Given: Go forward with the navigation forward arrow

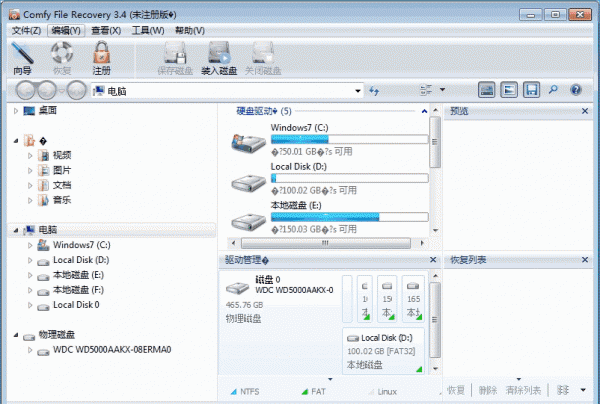Looking at the screenshot, I should (47, 91).
